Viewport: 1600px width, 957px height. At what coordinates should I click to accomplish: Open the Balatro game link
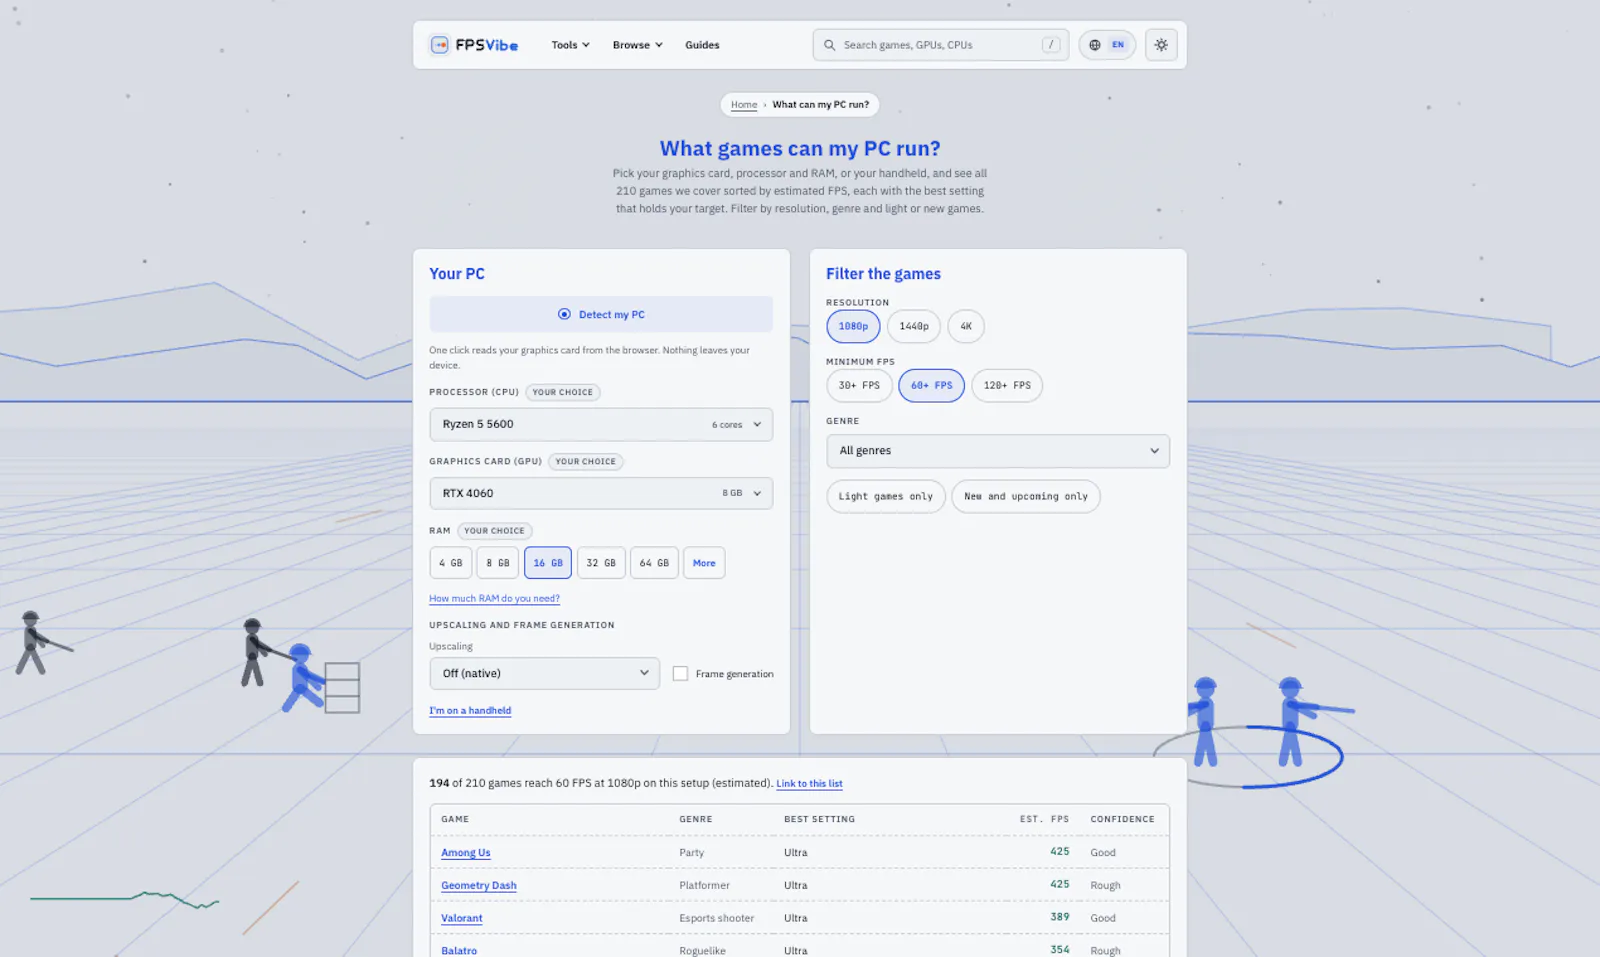[x=459, y=950]
